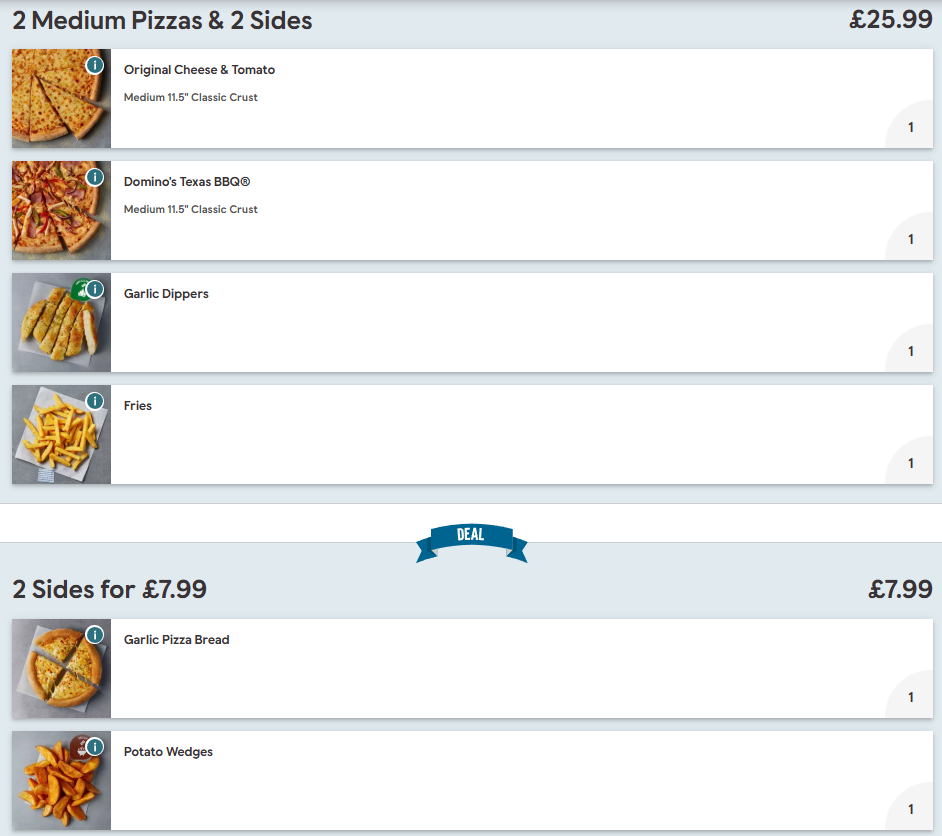Click the green vegetarian badge on Garlic Dippers
The image size is (942, 836).
pyautogui.click(x=79, y=289)
